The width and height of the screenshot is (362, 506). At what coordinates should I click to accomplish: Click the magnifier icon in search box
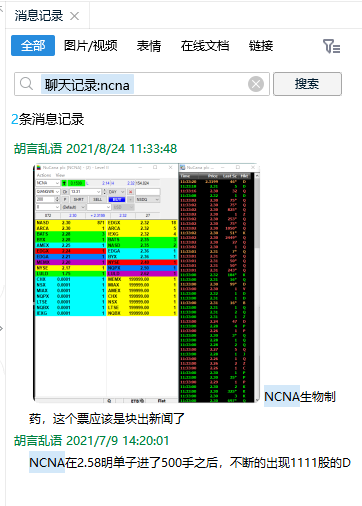pos(26,84)
